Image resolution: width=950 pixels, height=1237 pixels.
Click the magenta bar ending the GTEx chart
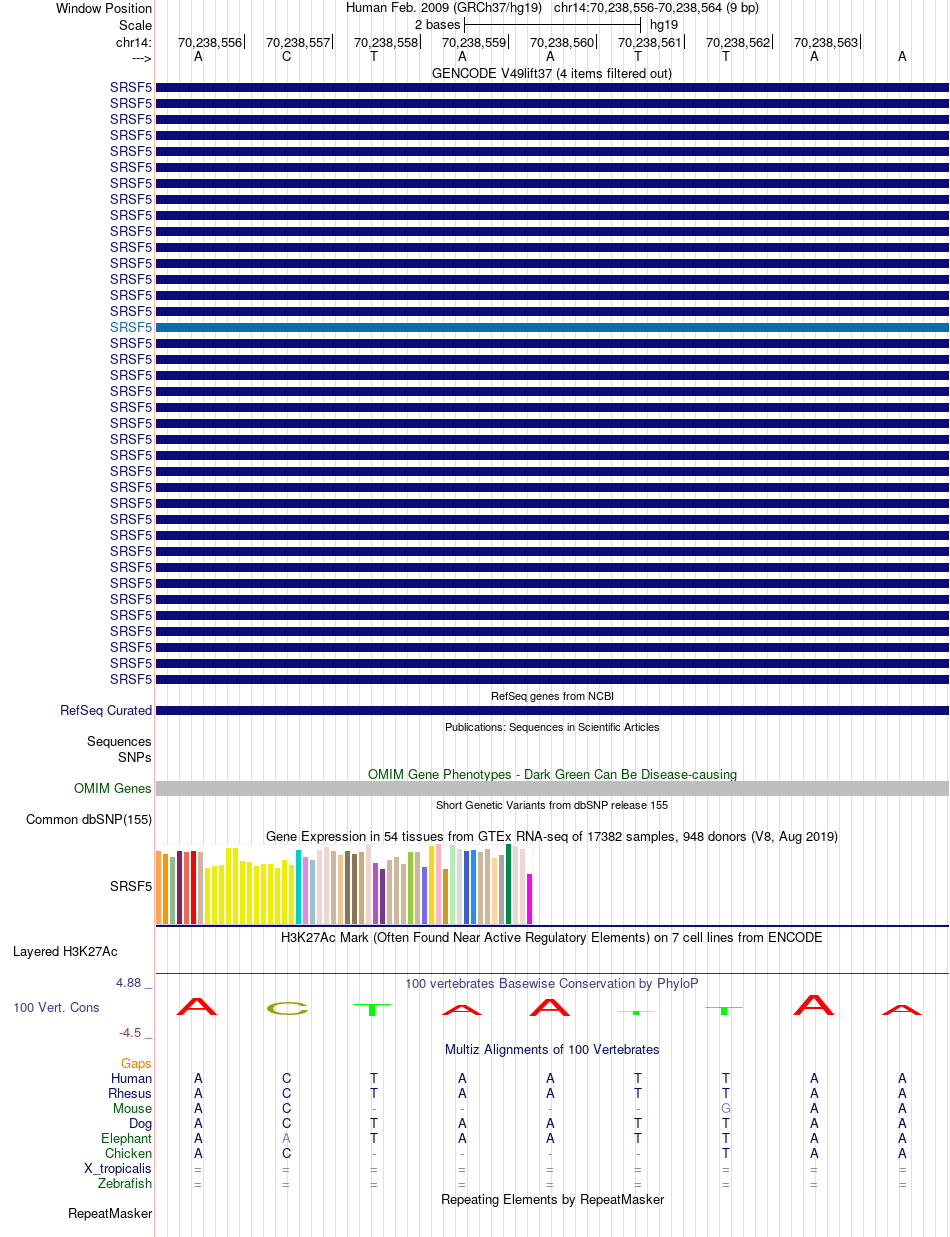pos(530,899)
